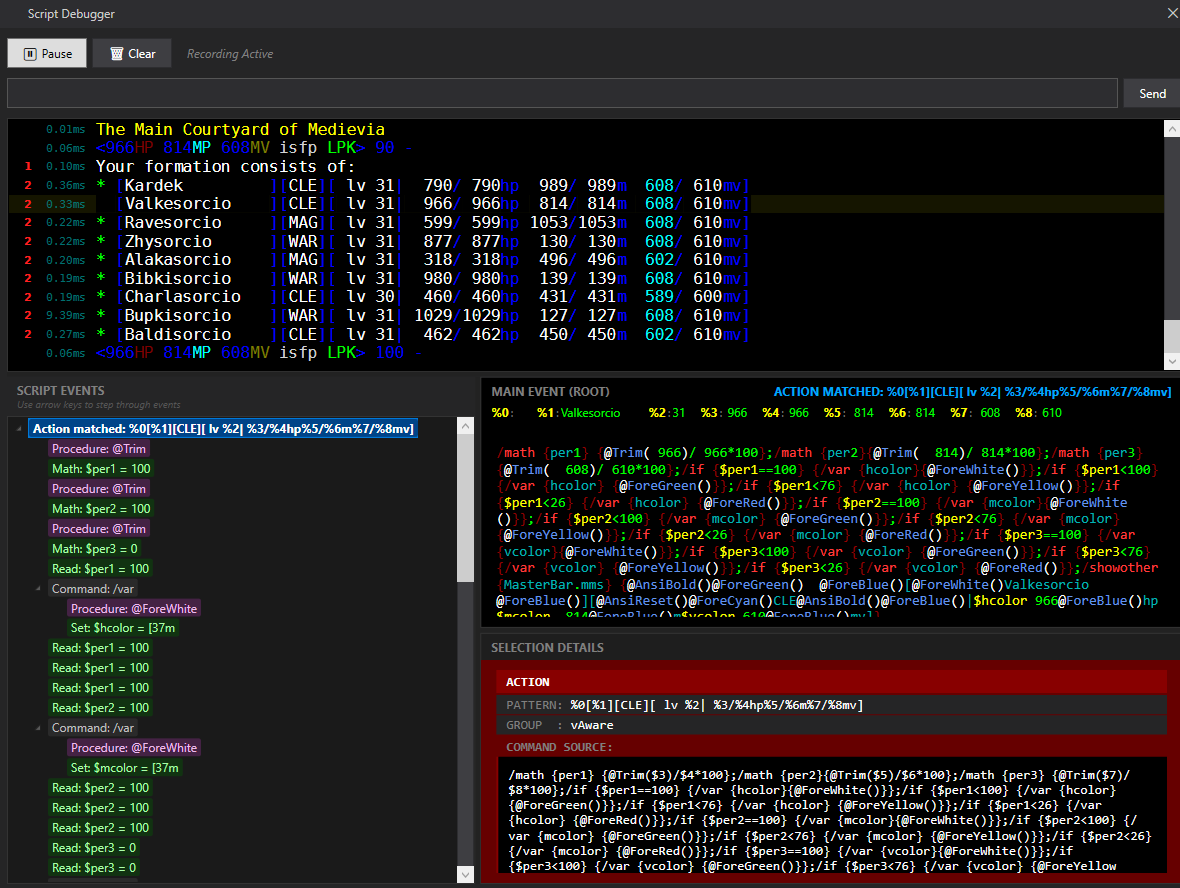Select the Bupkisorcio formation line
1180x888 pixels.
coord(585,315)
